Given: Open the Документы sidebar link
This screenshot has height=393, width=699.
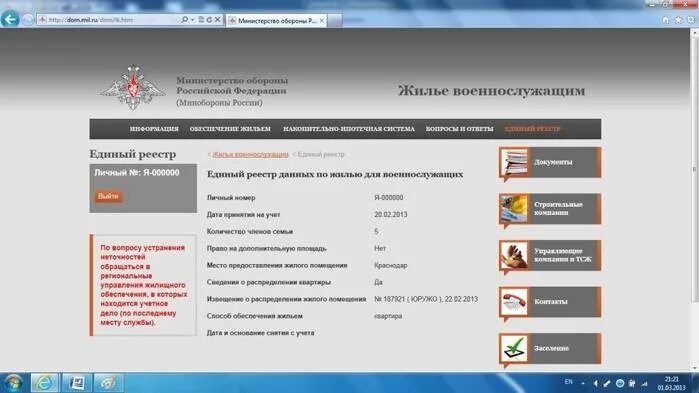Looking at the screenshot, I should (553, 162).
